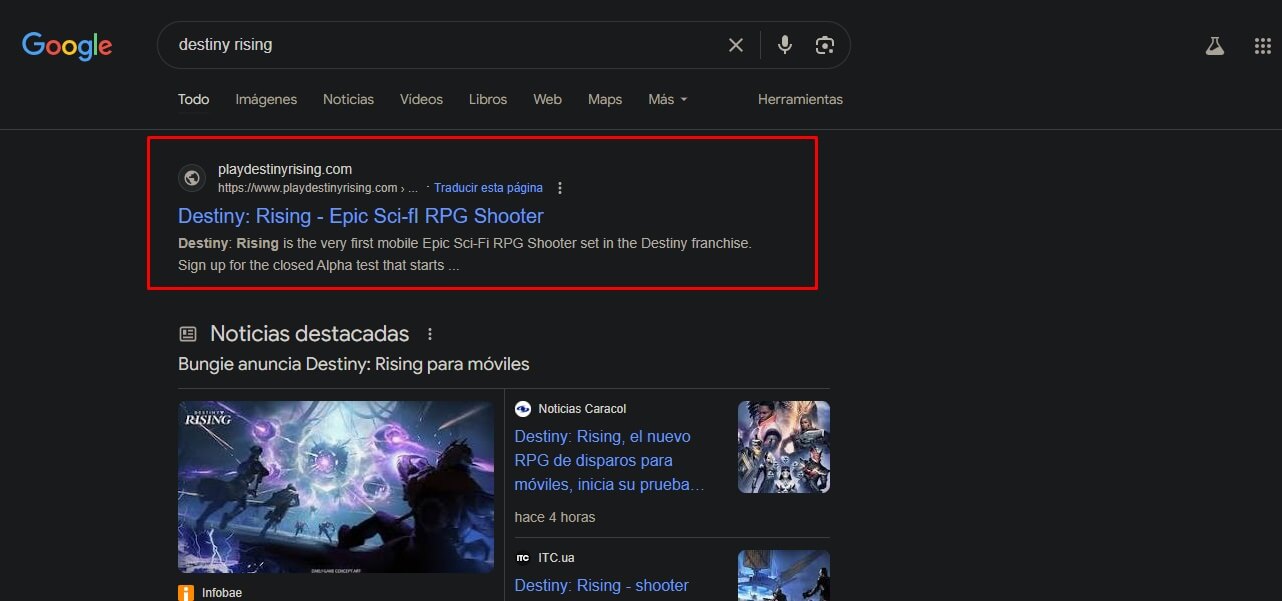The width and height of the screenshot is (1282, 601).
Task: Open three-dot menu beside Noticias destacadas
Action: pos(430,334)
